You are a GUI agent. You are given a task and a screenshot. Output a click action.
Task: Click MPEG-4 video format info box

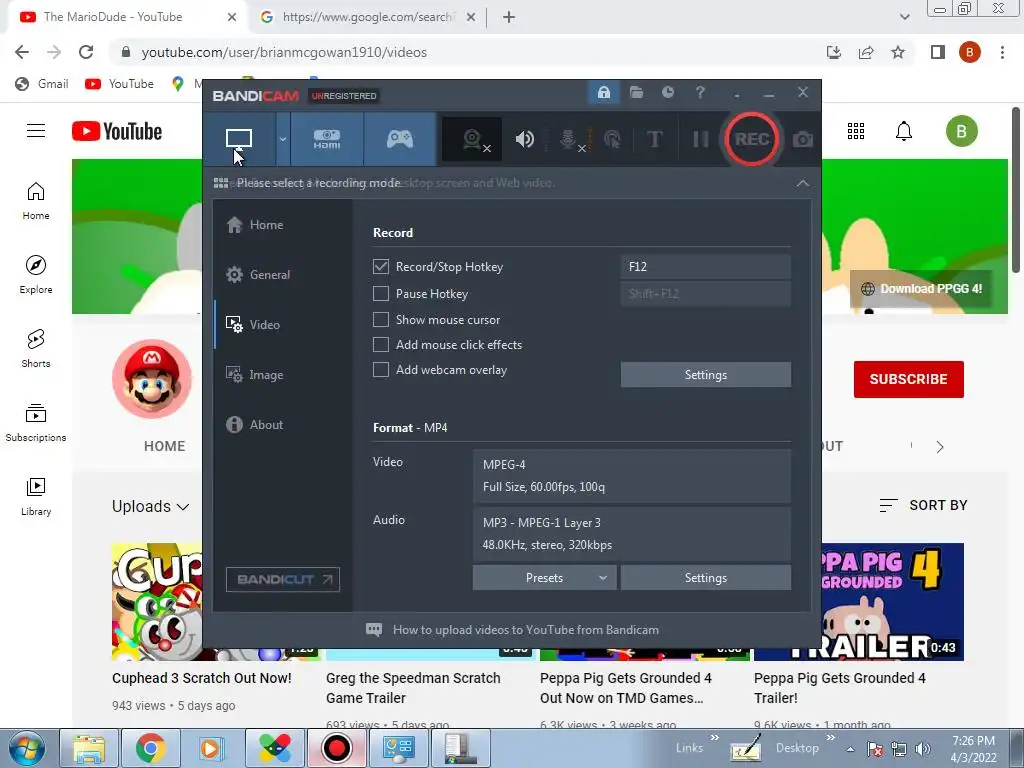pyautogui.click(x=632, y=475)
